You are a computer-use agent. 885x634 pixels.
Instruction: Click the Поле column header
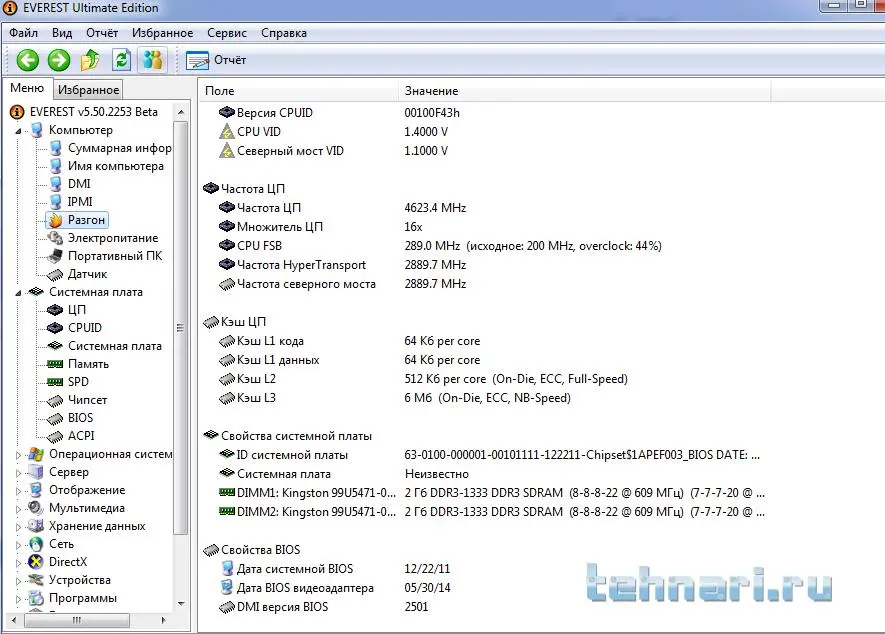299,91
